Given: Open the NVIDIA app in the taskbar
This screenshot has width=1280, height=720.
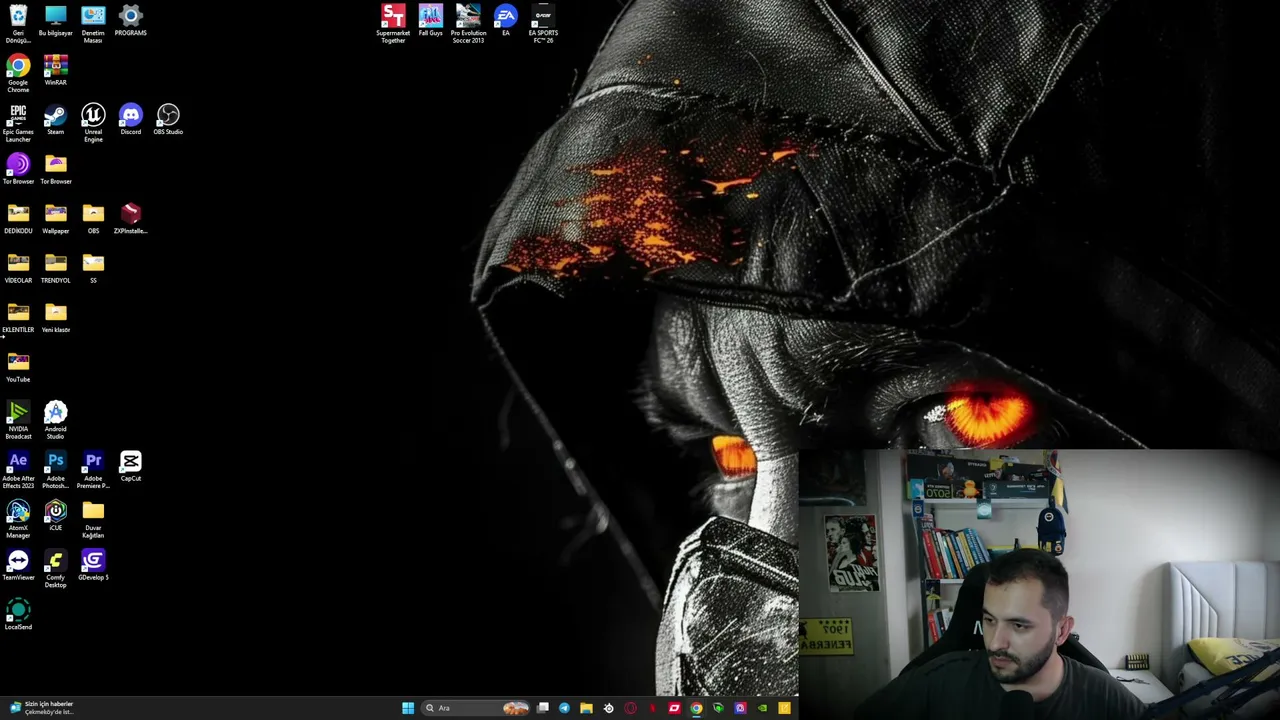Looking at the screenshot, I should (x=762, y=708).
